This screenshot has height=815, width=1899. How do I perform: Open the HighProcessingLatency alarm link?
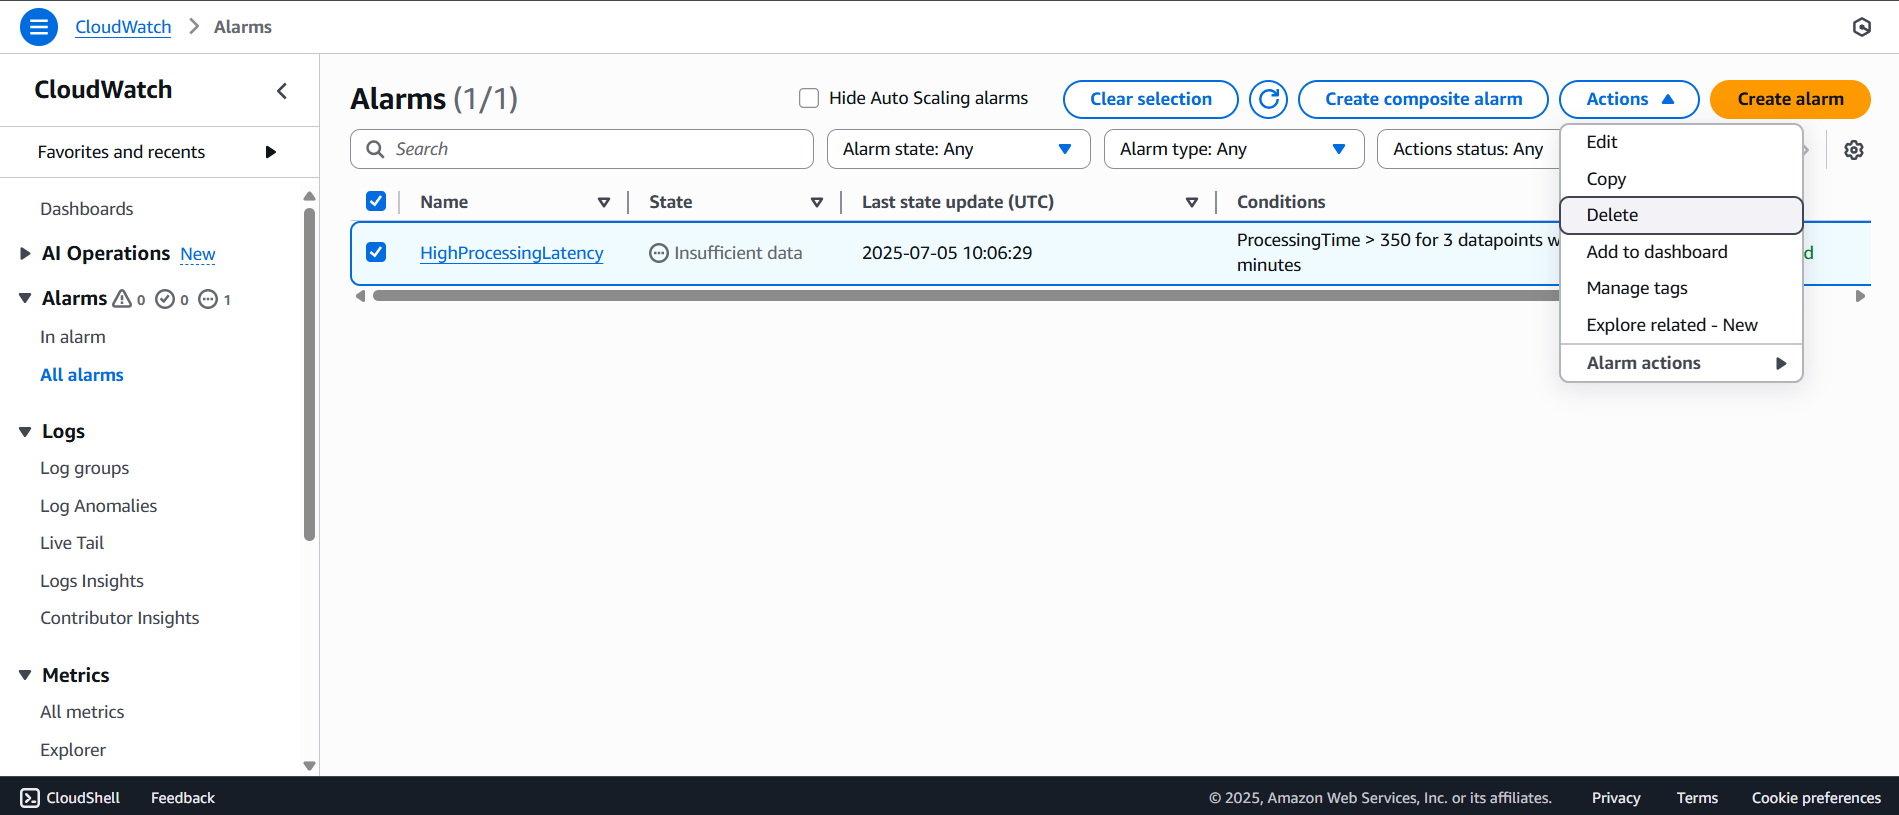(511, 253)
